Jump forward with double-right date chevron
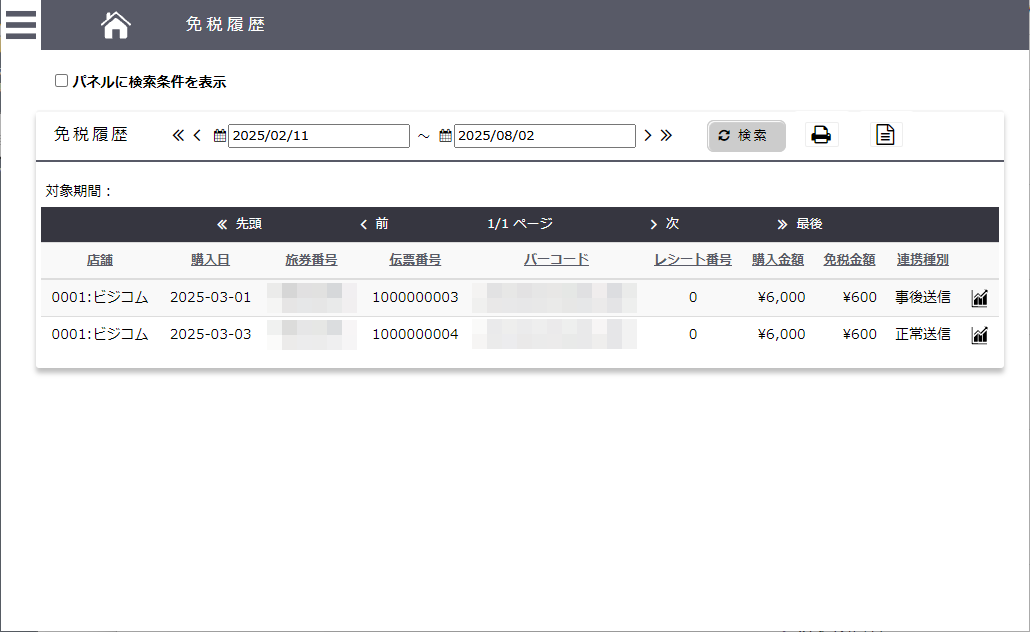 (x=666, y=135)
